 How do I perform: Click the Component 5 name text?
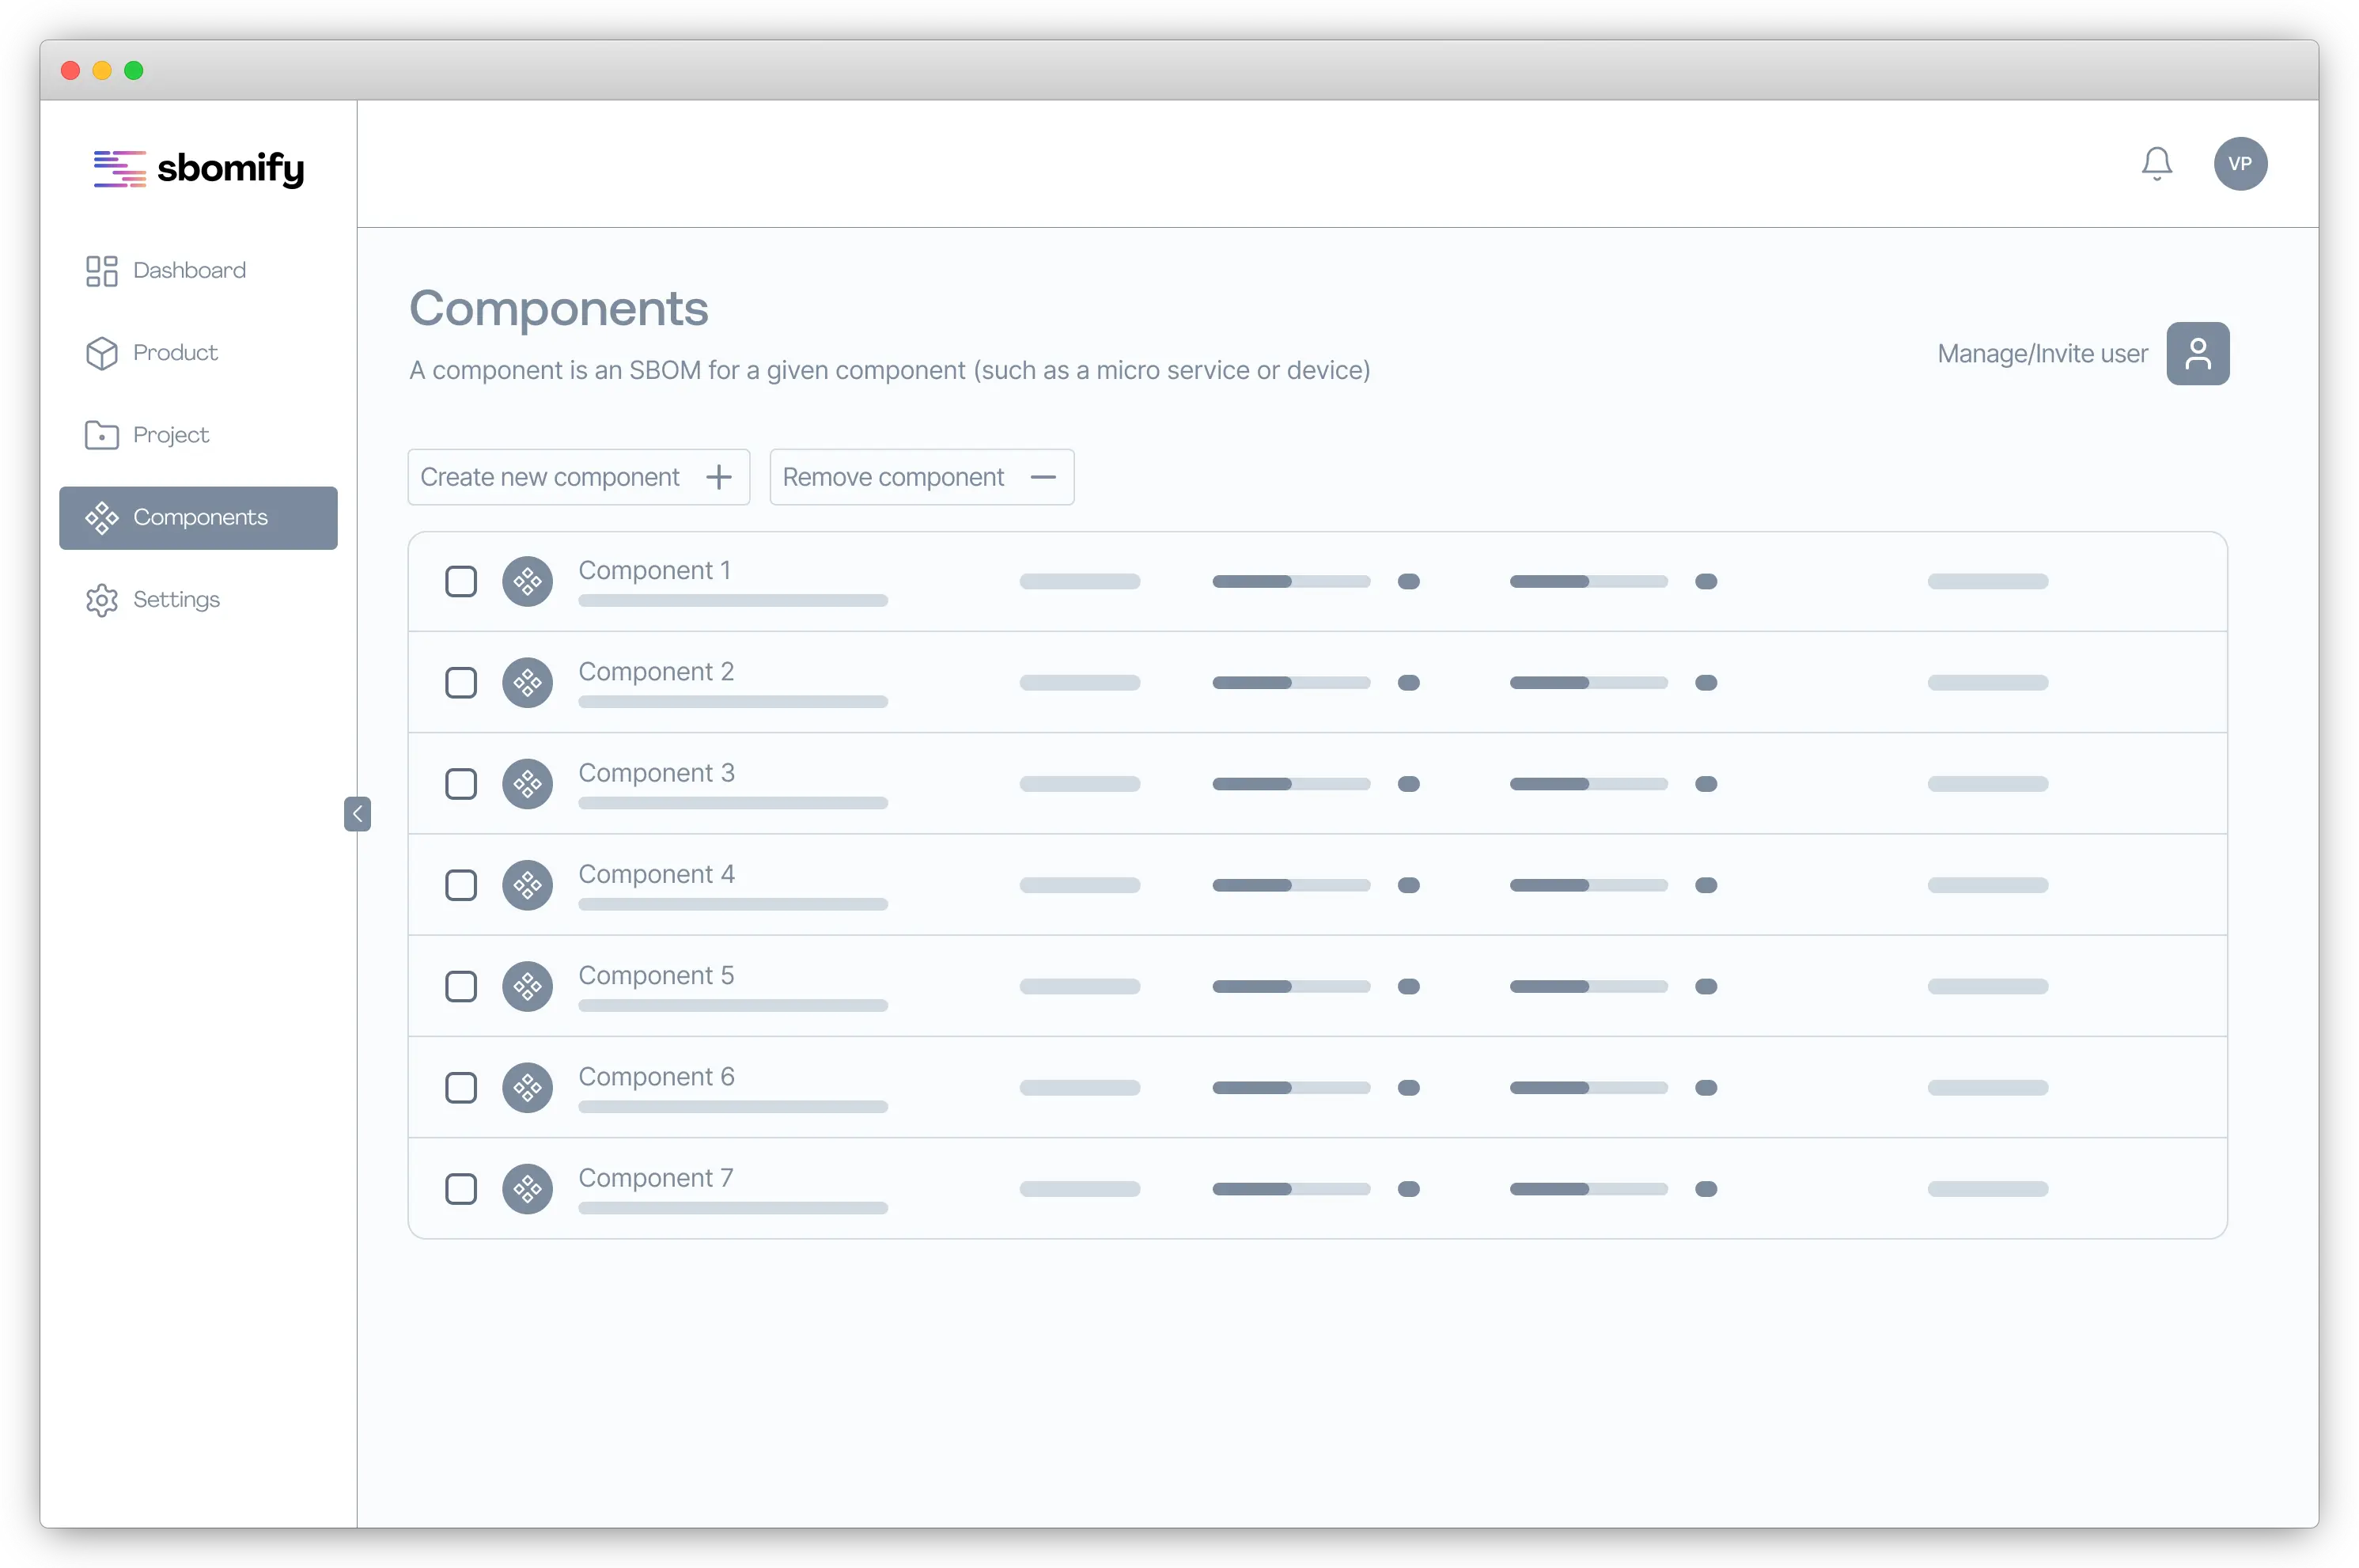pos(656,975)
